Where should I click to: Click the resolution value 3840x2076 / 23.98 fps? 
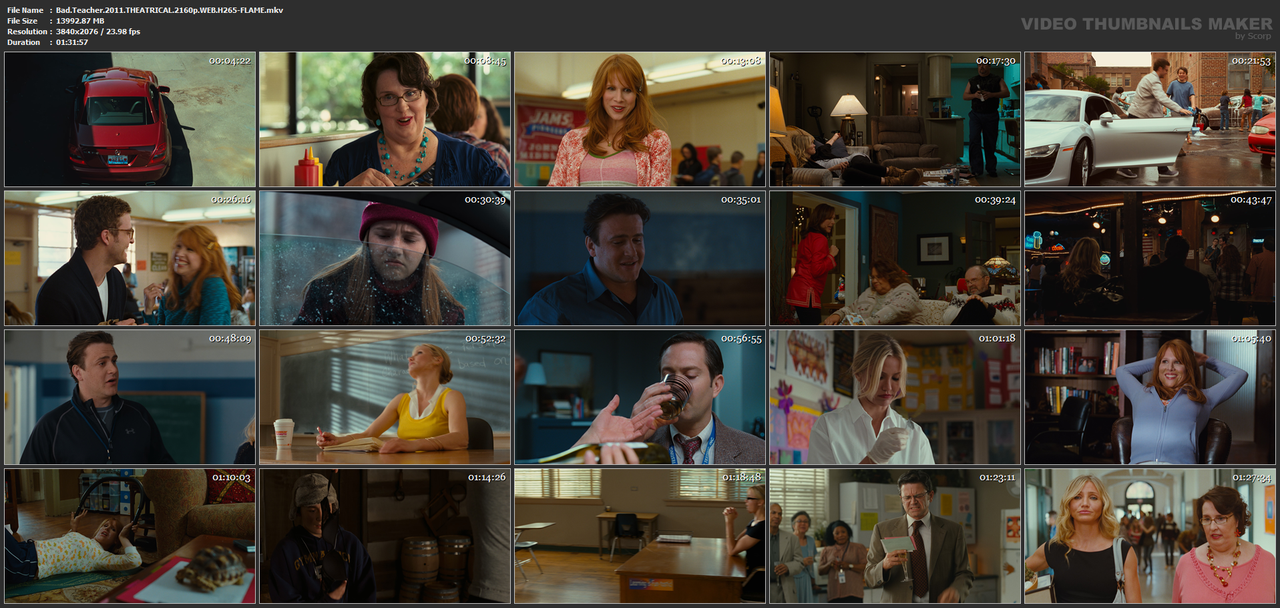(x=98, y=31)
